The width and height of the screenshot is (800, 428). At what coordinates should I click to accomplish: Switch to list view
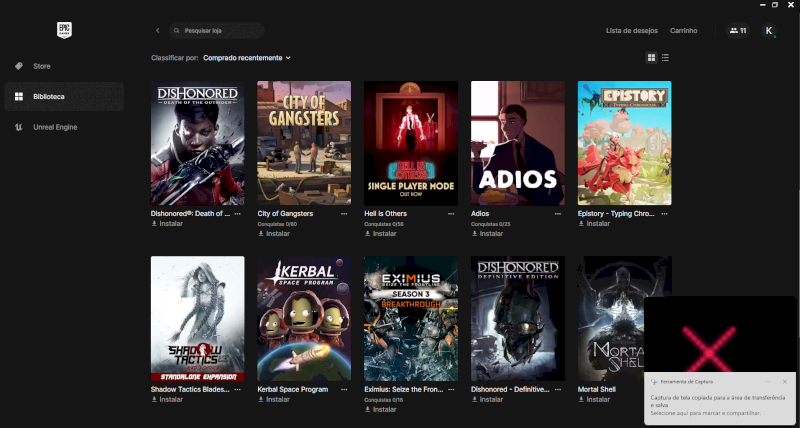click(x=665, y=58)
